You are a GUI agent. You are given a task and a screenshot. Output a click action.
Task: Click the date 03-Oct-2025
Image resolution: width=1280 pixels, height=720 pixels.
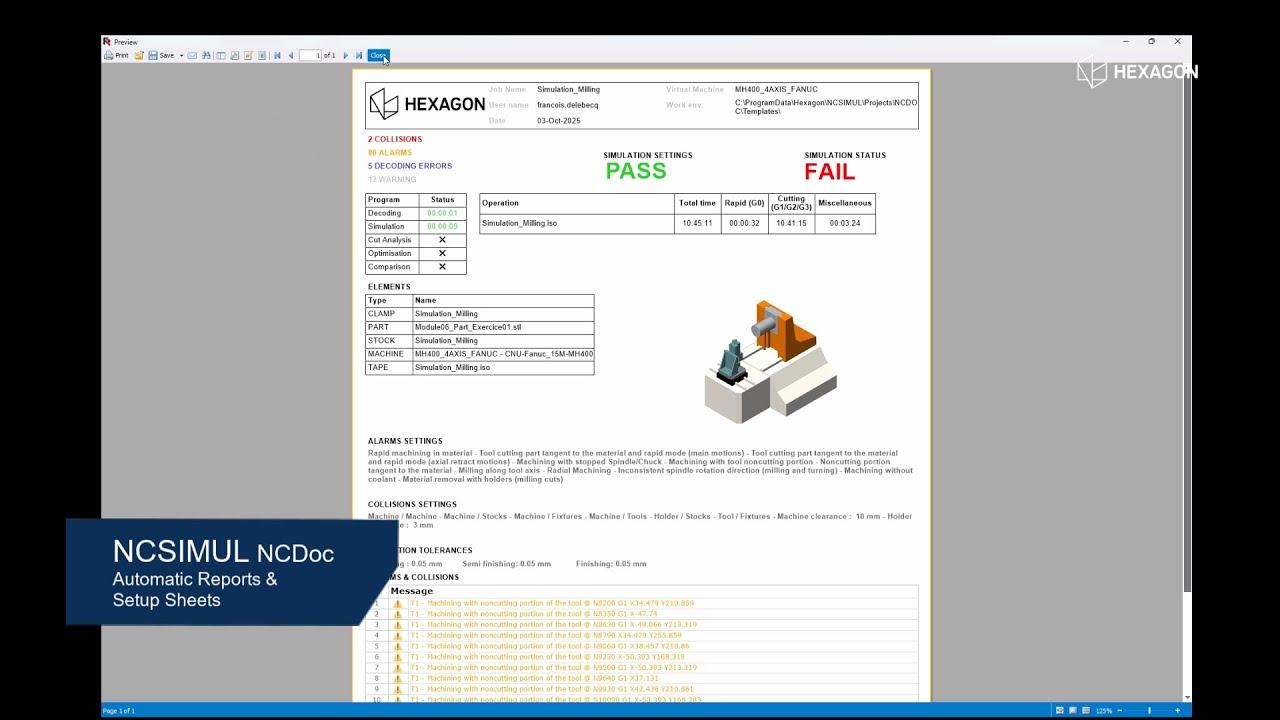[x=558, y=121]
